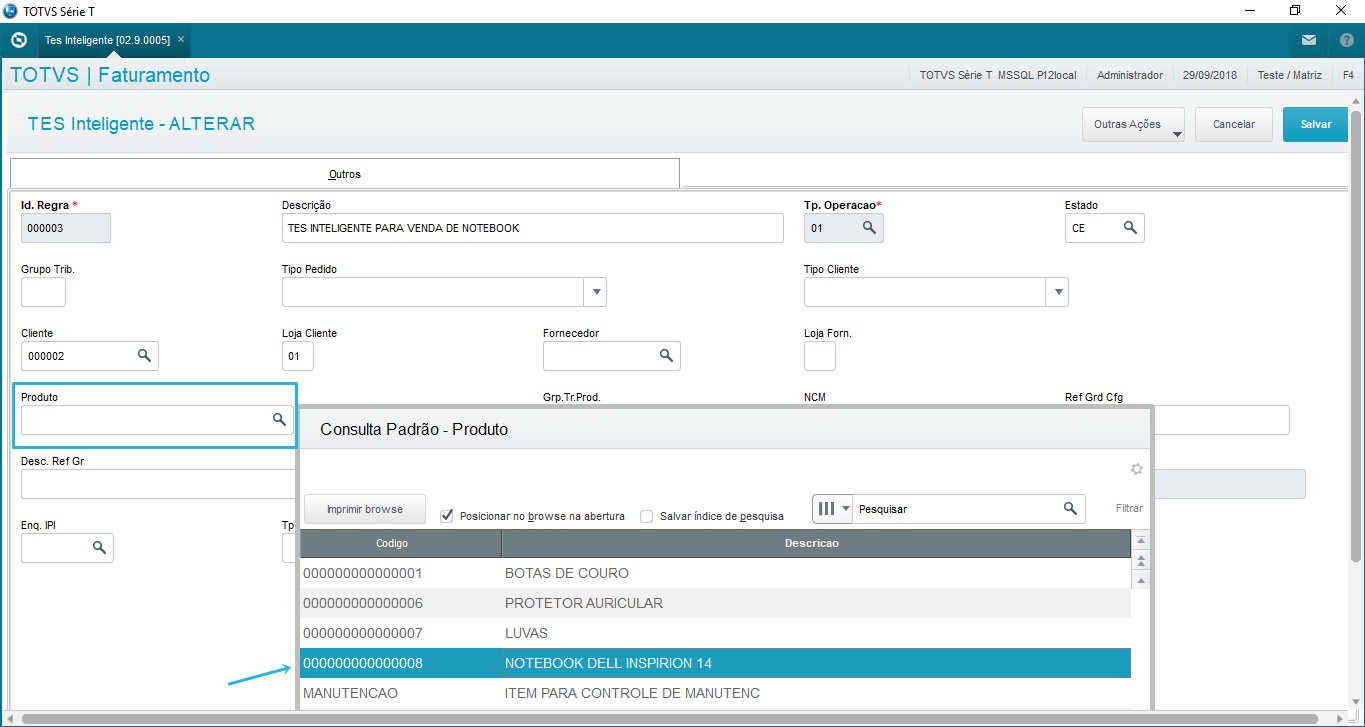
Task: Click the date 29/09/2018
Action: (1209, 75)
